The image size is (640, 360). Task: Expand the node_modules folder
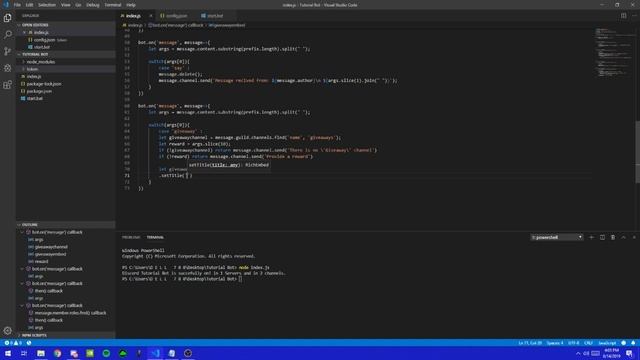(x=40, y=62)
